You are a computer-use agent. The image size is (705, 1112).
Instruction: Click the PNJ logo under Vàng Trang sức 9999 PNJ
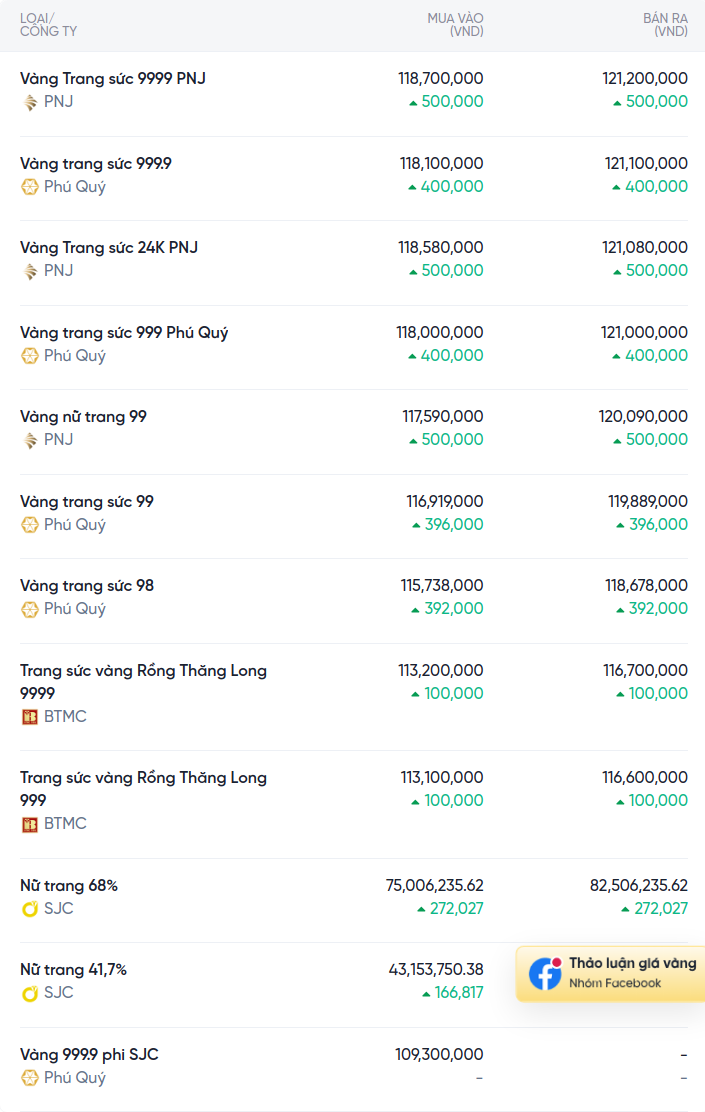click(x=30, y=102)
